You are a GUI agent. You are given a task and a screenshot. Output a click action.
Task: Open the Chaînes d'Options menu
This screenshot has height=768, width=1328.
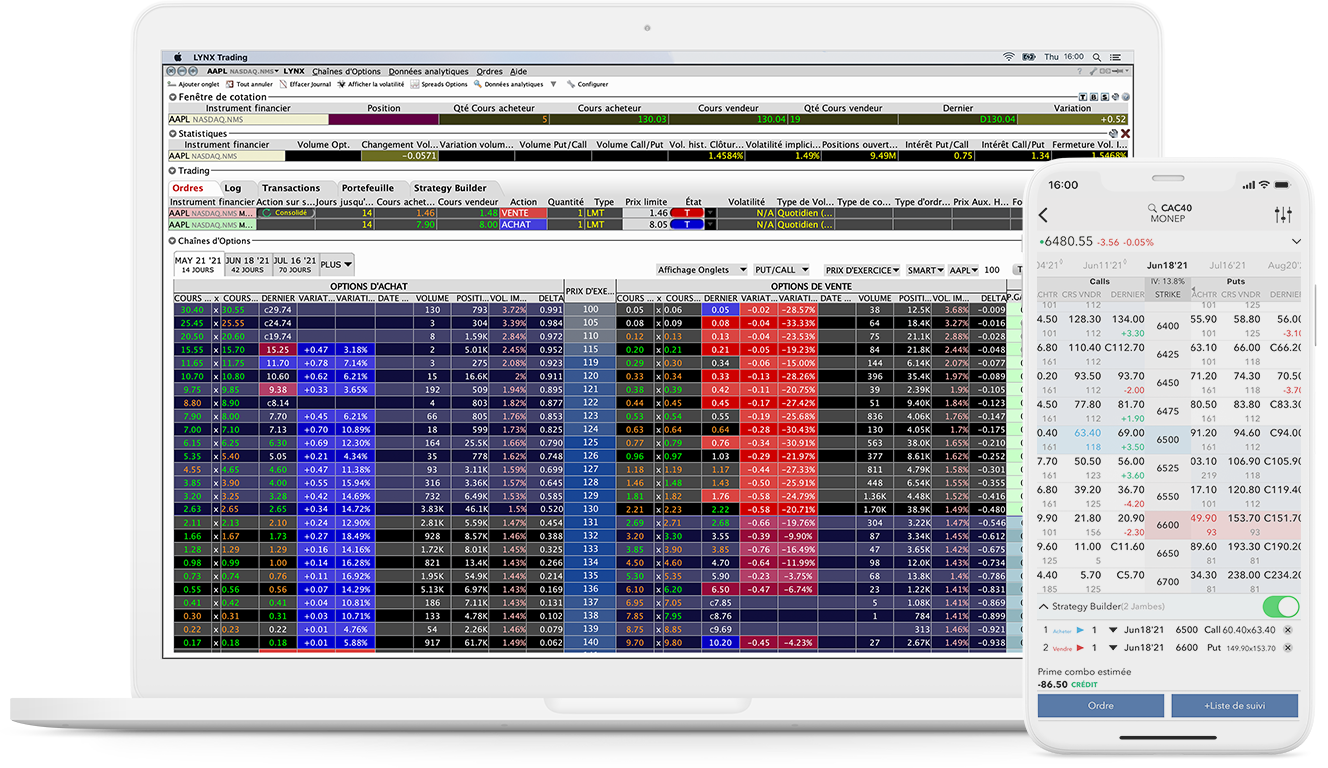[346, 71]
